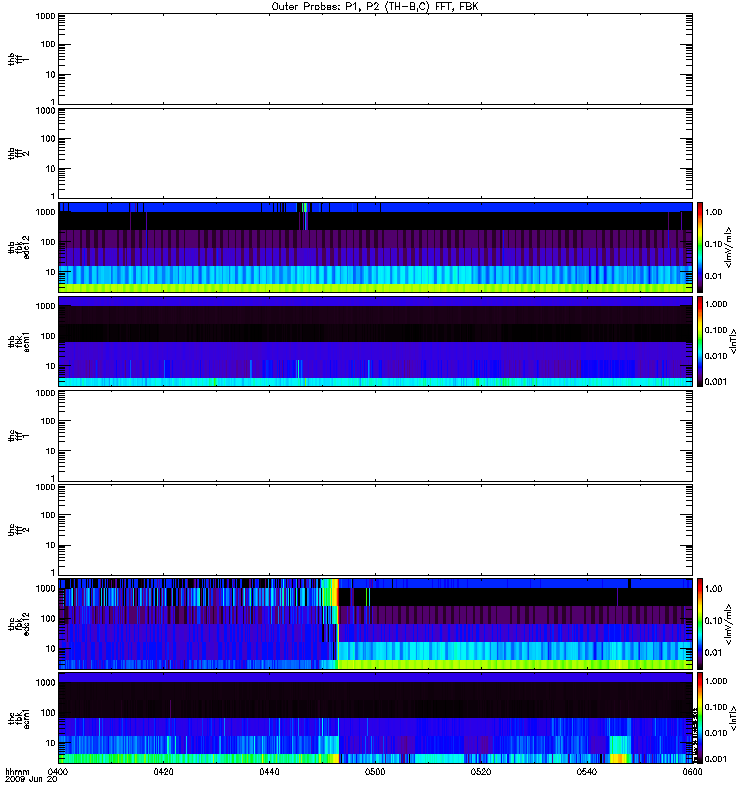Select the empty thb fff 2 plot panel
This screenshot has height=800, width=750.
pos(375,153)
